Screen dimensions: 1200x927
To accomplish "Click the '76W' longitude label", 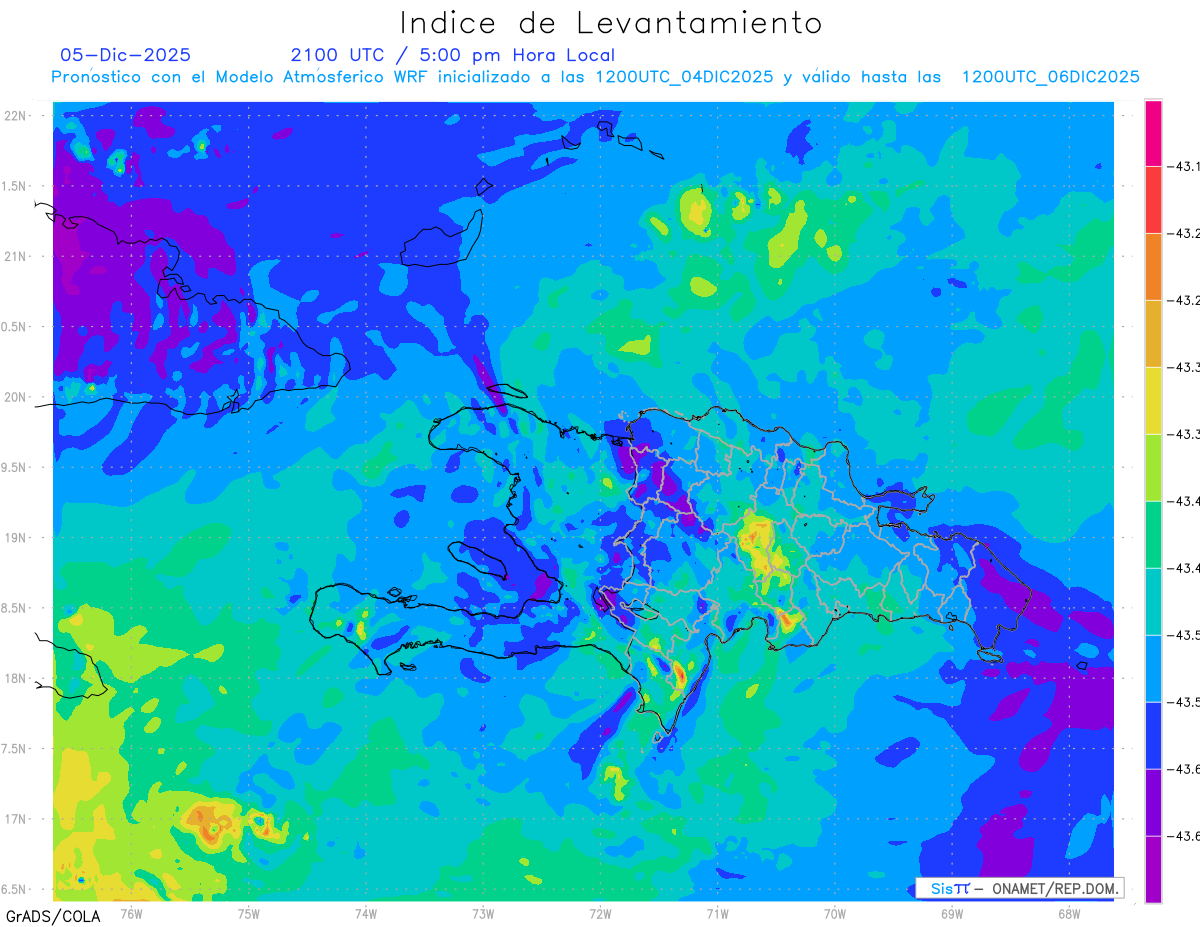I will (131, 913).
